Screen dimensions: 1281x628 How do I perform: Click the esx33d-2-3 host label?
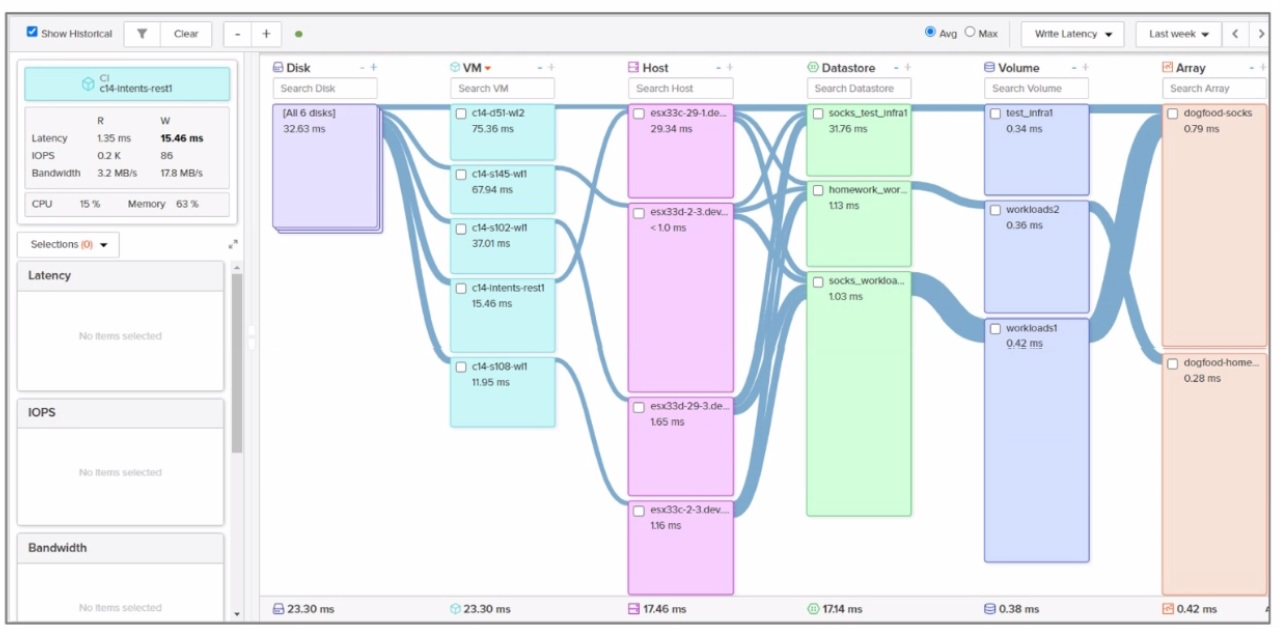[690, 212]
